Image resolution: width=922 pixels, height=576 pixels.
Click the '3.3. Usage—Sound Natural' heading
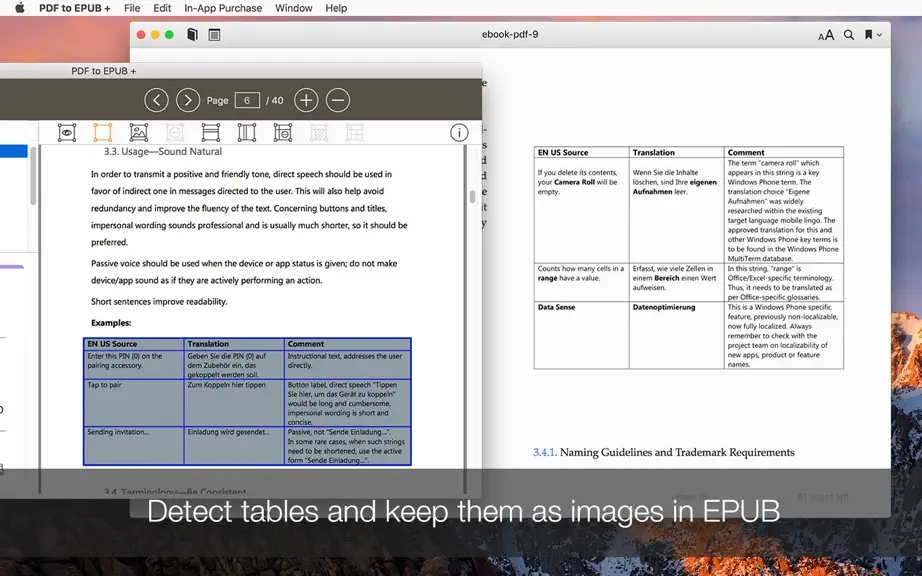[163, 152]
